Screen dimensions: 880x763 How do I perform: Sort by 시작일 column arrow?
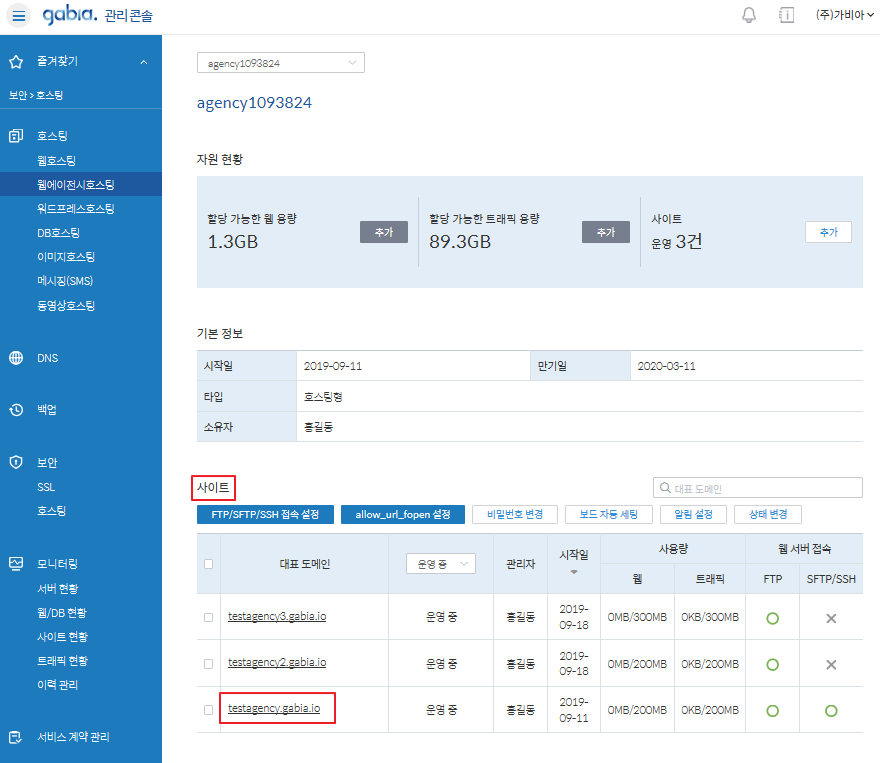click(x=574, y=573)
